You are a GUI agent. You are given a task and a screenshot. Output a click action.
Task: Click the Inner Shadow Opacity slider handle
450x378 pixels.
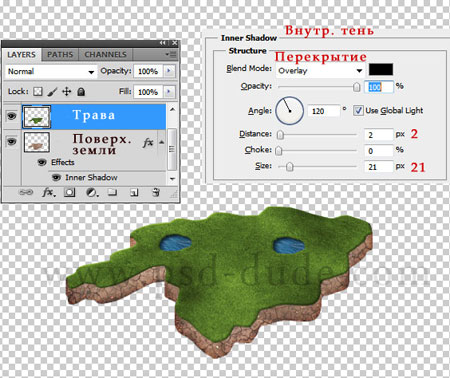356,87
